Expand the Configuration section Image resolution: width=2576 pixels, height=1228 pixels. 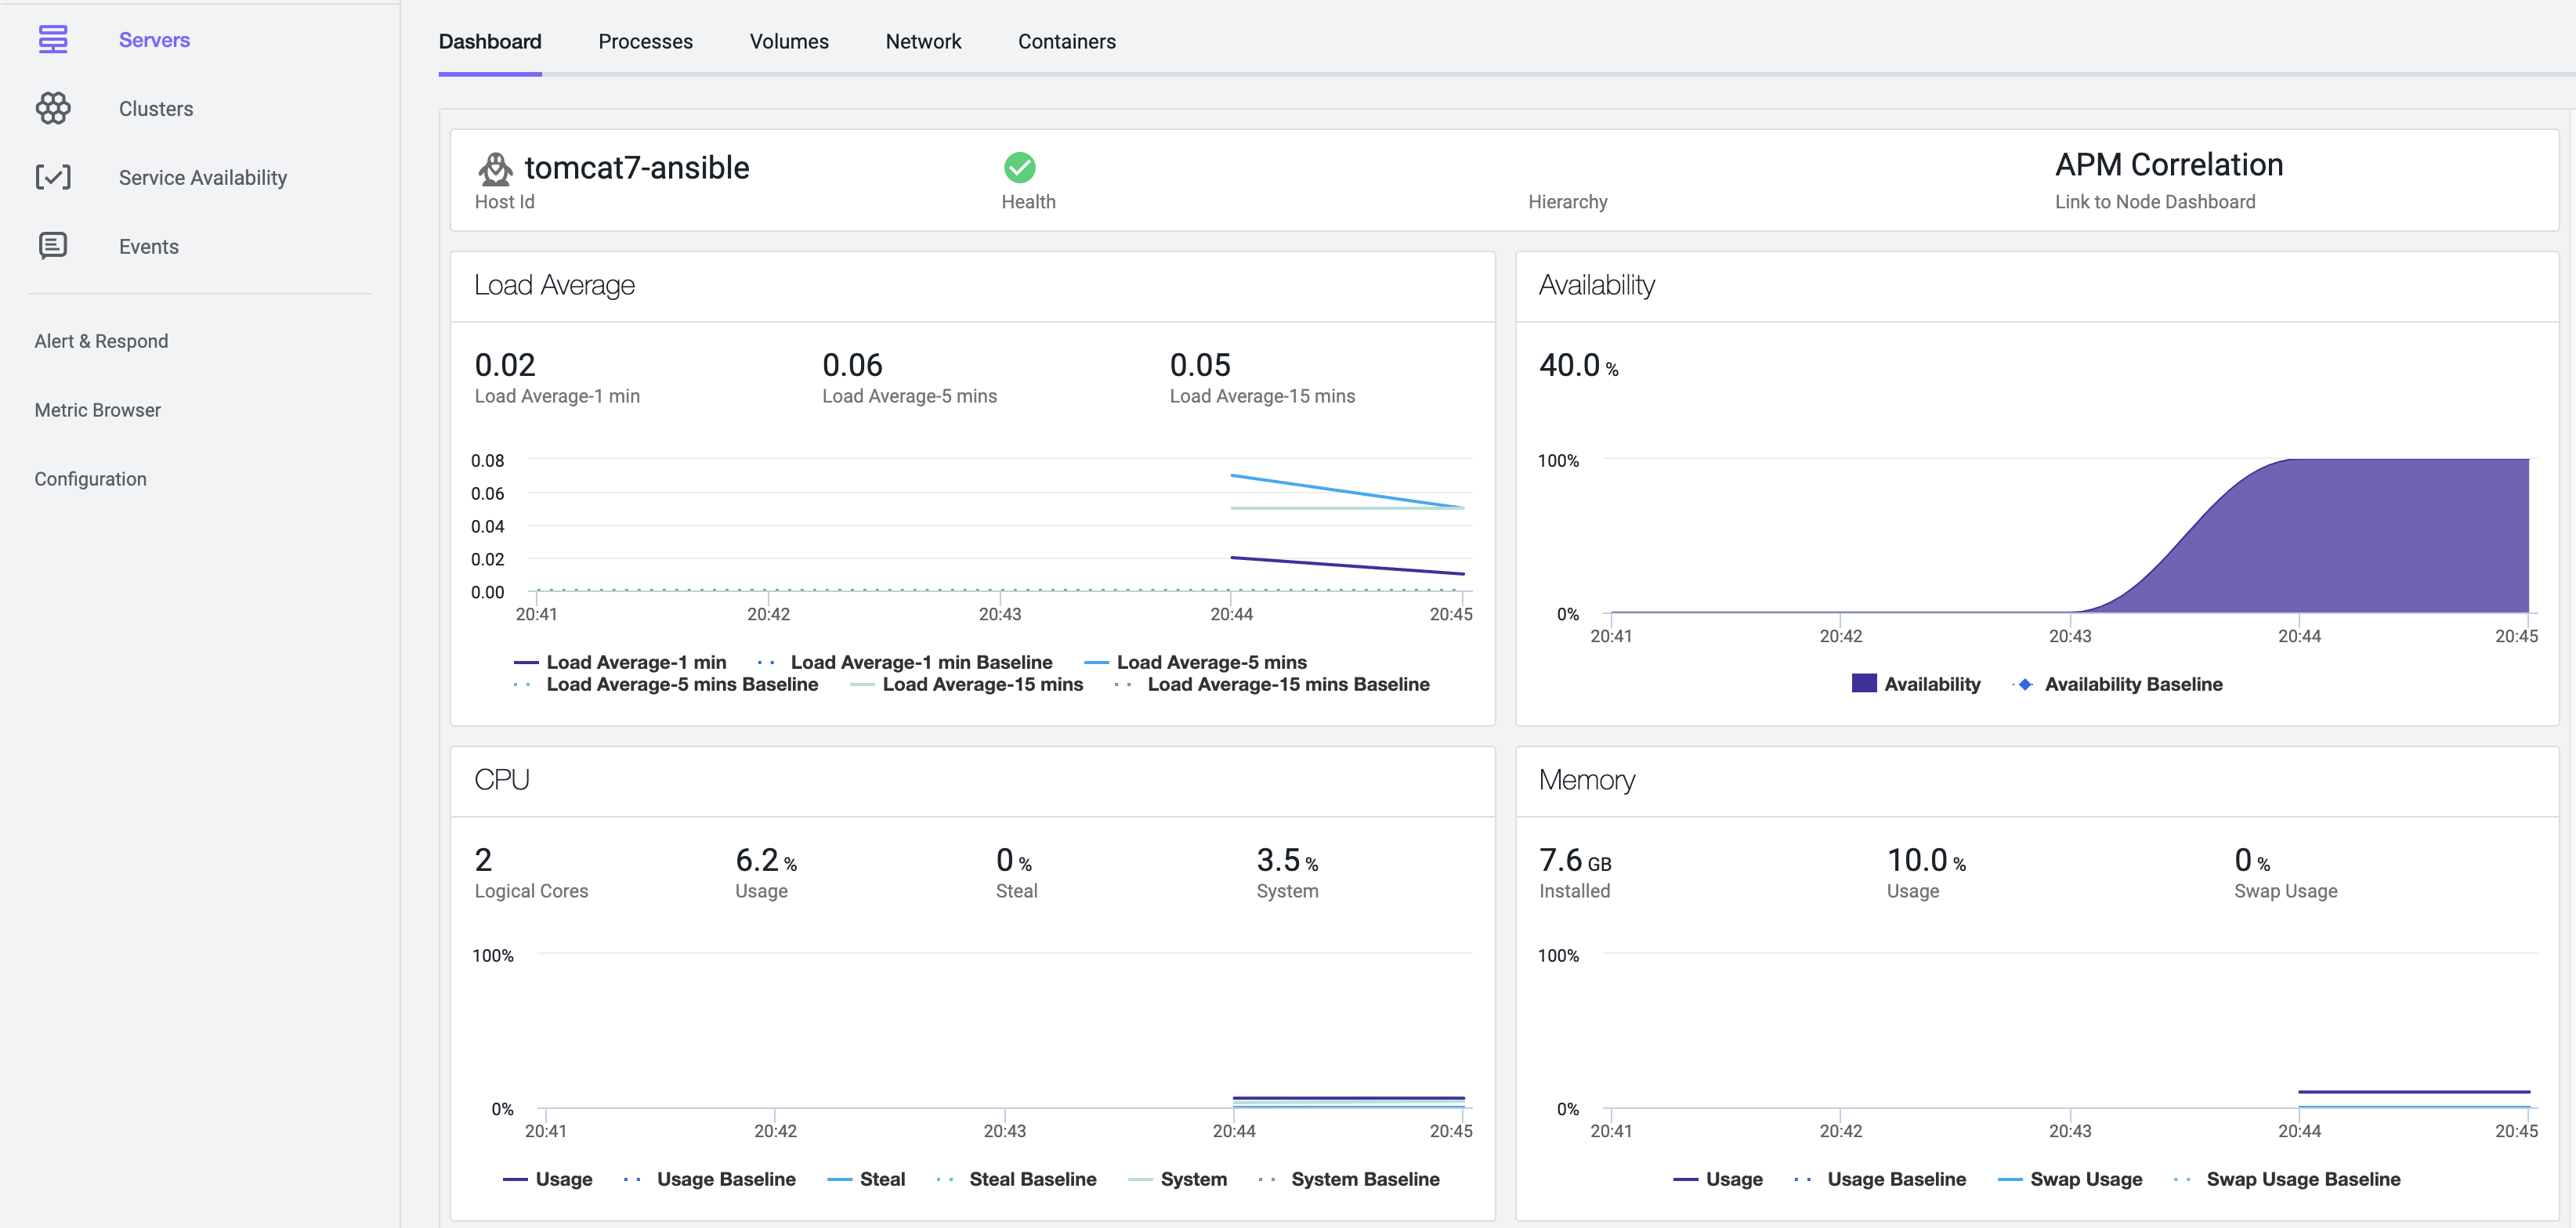point(90,479)
